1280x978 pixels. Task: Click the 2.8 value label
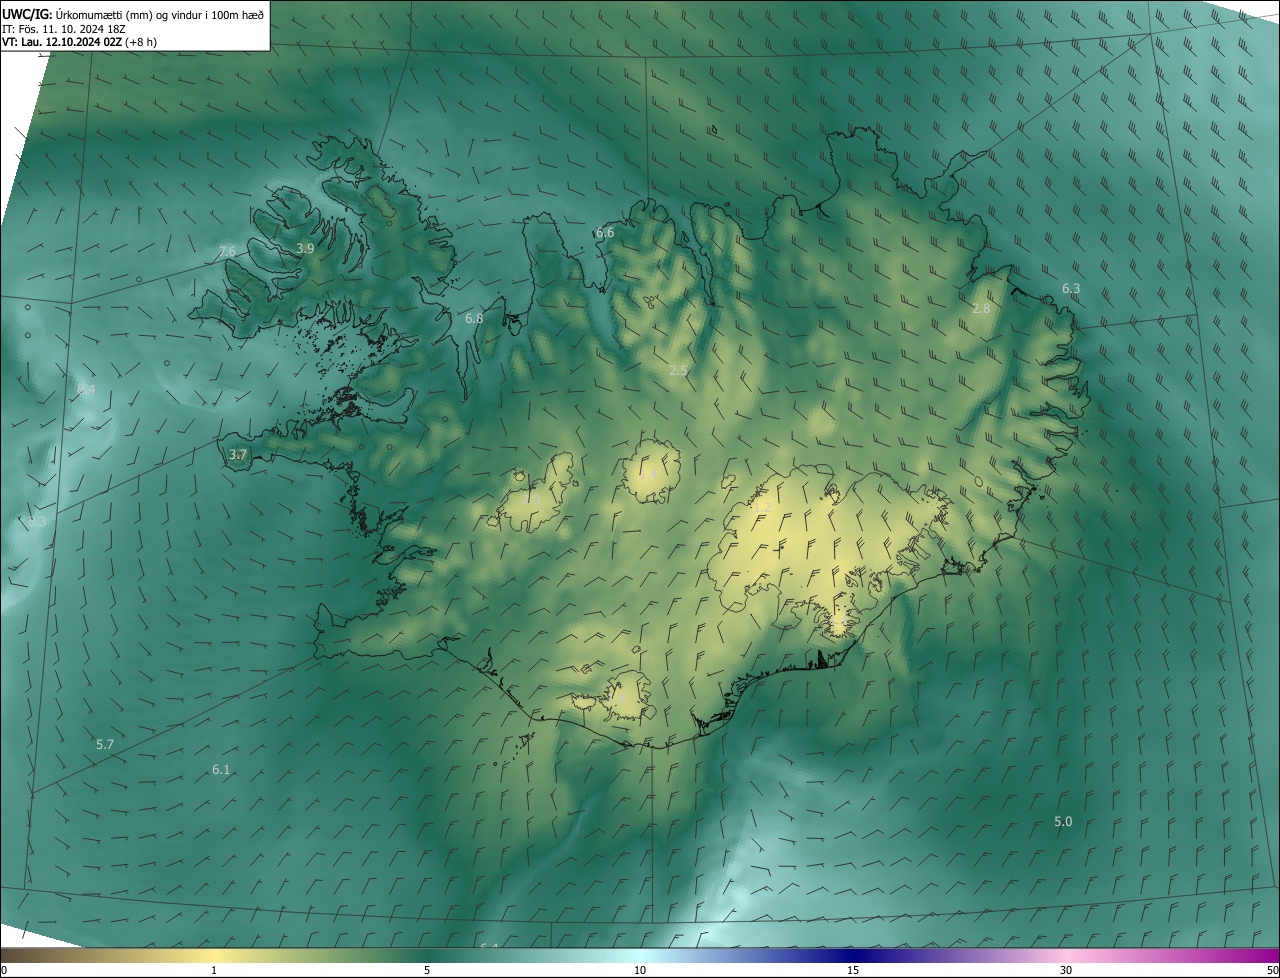pos(981,309)
